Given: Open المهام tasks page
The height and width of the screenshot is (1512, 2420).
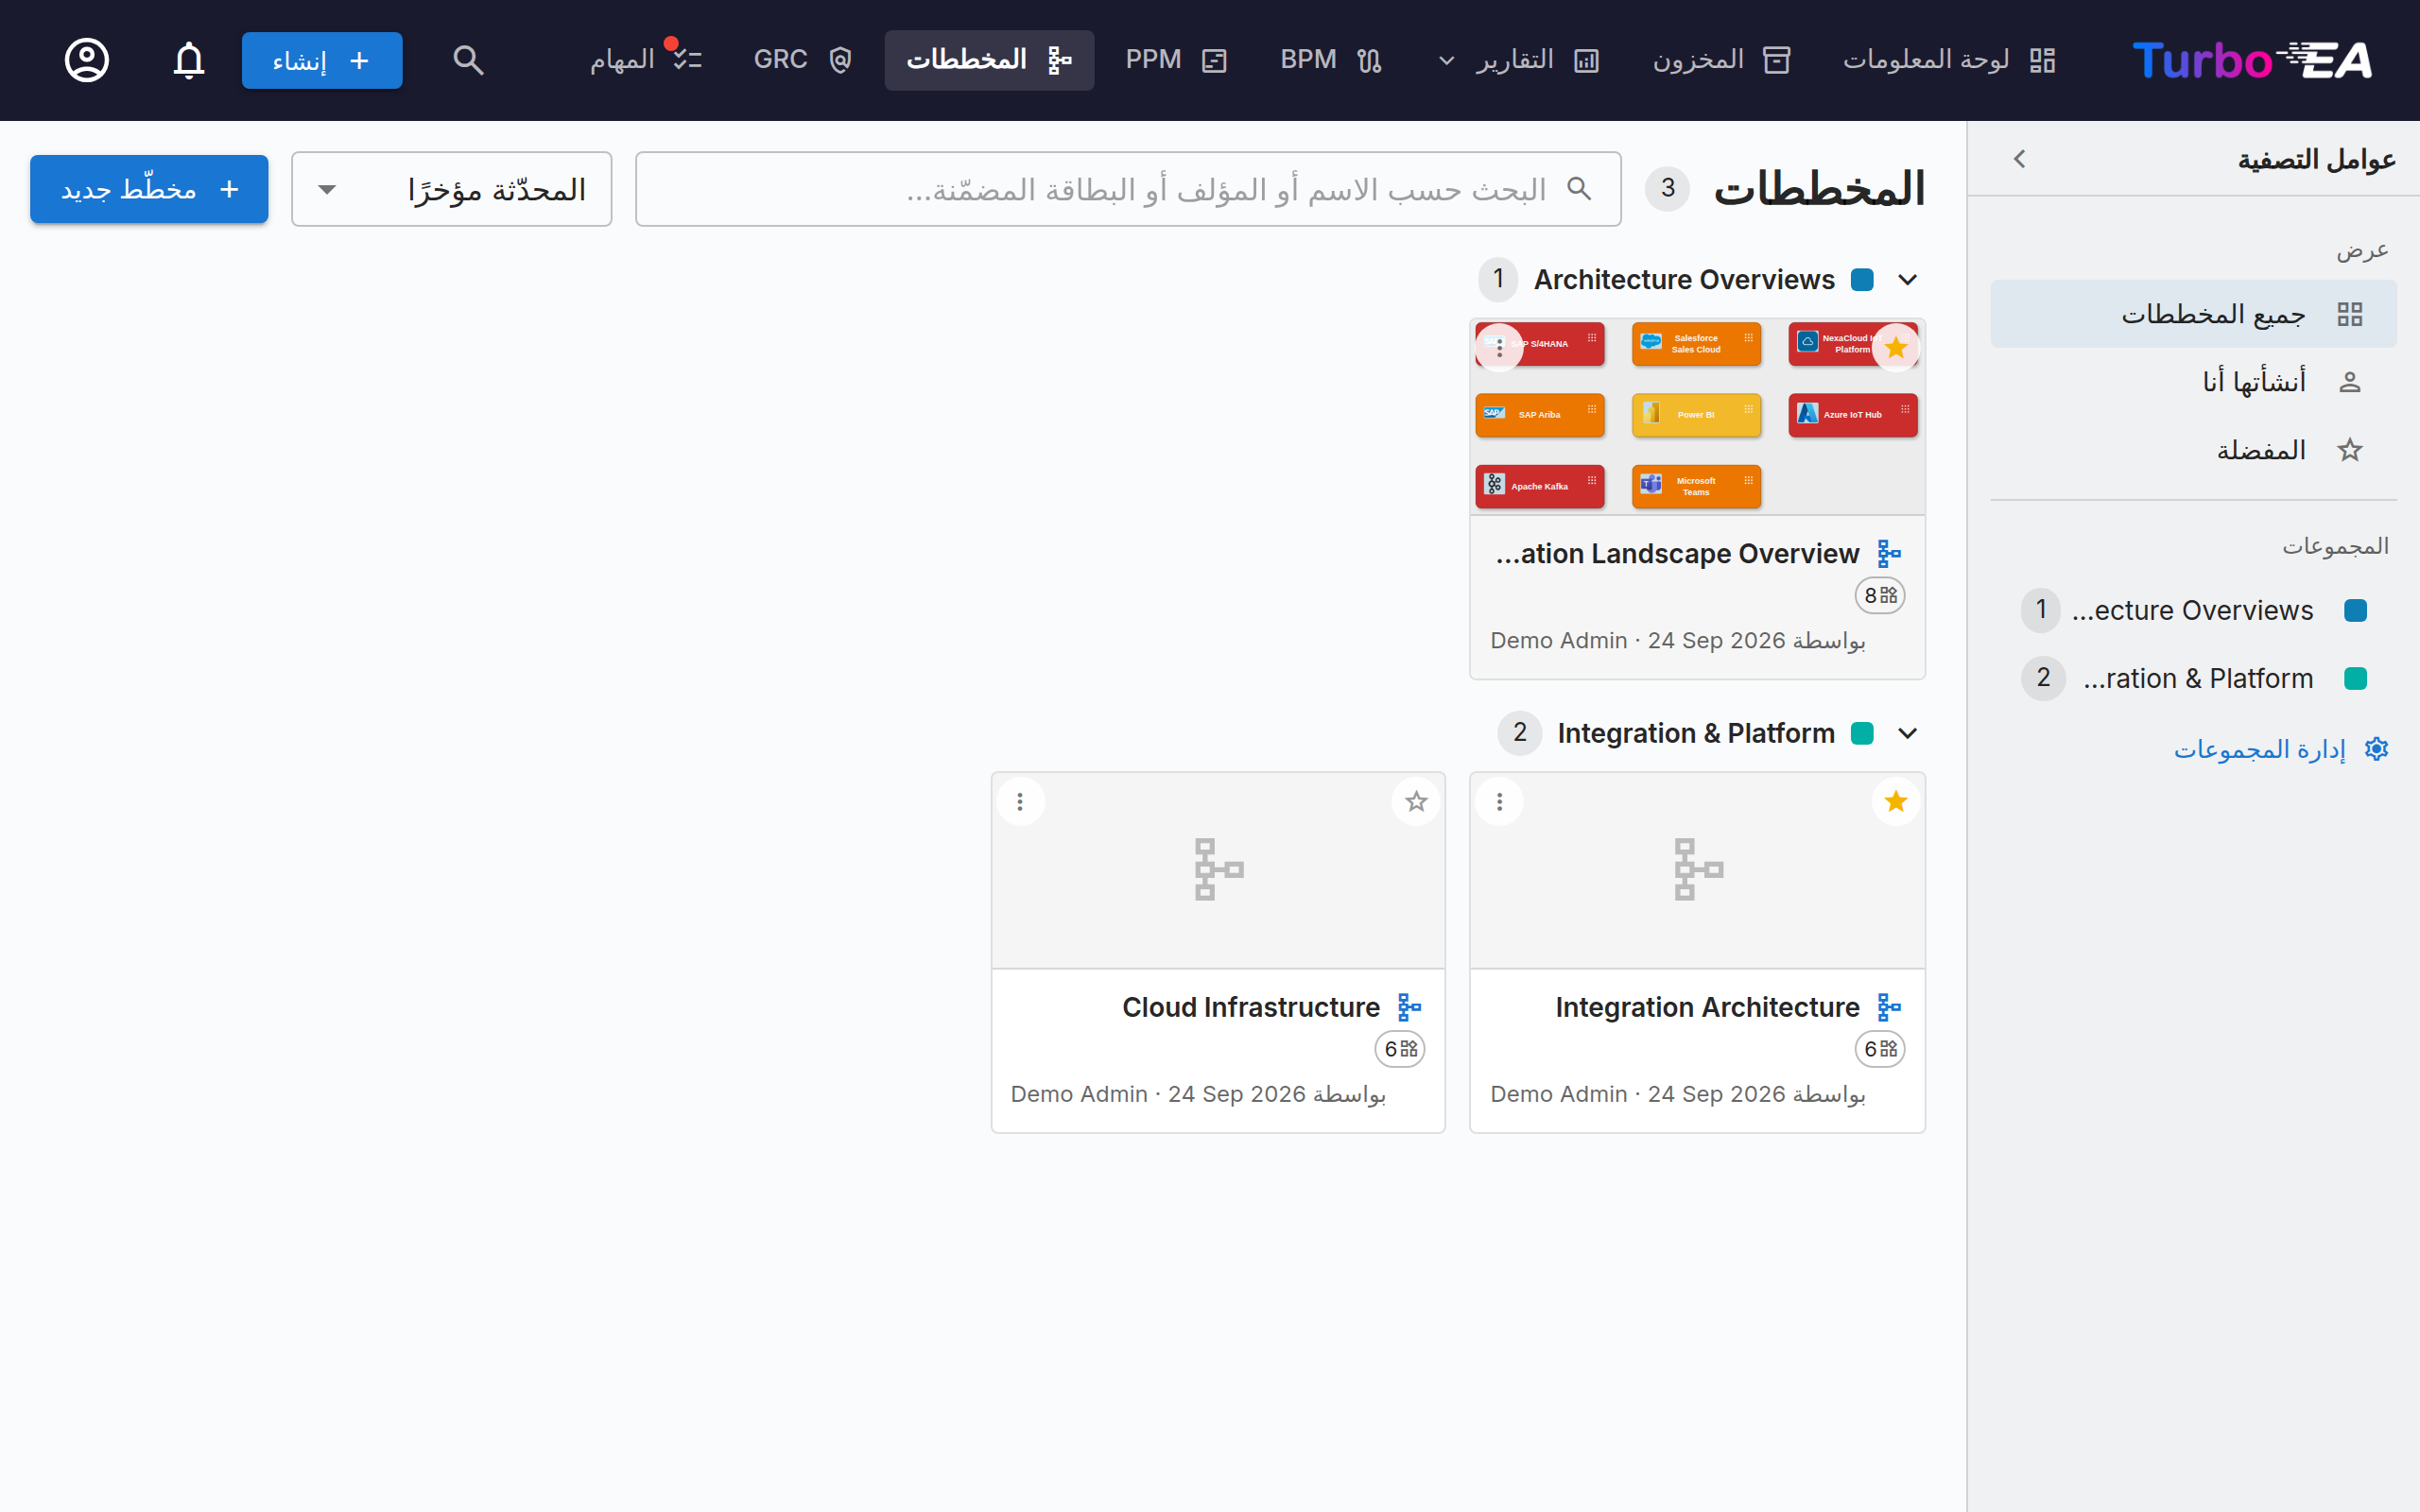Looking at the screenshot, I should (x=646, y=60).
